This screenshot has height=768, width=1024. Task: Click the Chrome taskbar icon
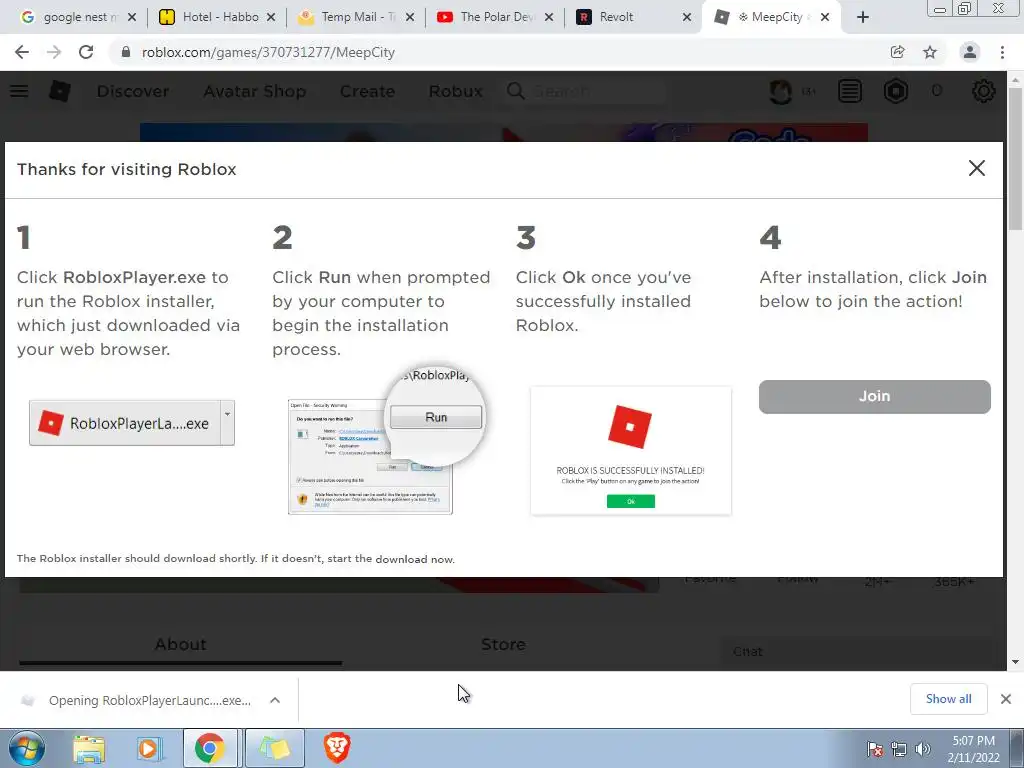click(x=210, y=748)
